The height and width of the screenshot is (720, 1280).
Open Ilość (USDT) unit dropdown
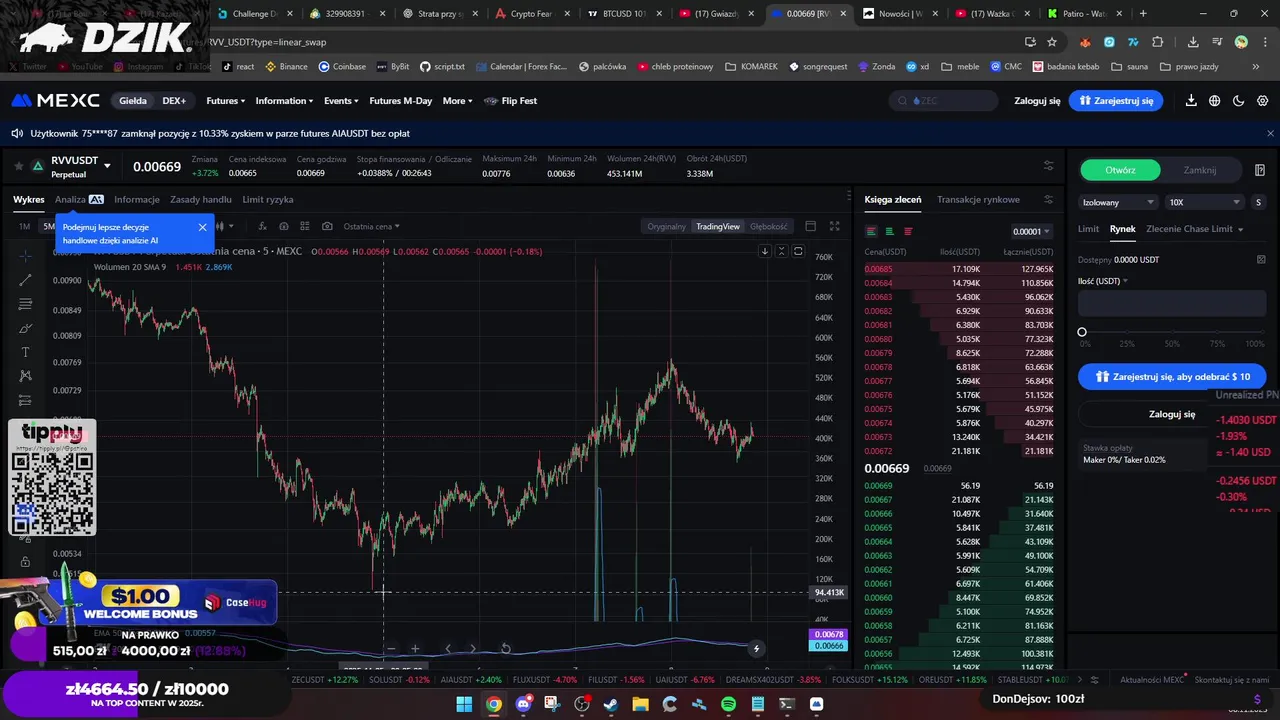pyautogui.click(x=1102, y=281)
